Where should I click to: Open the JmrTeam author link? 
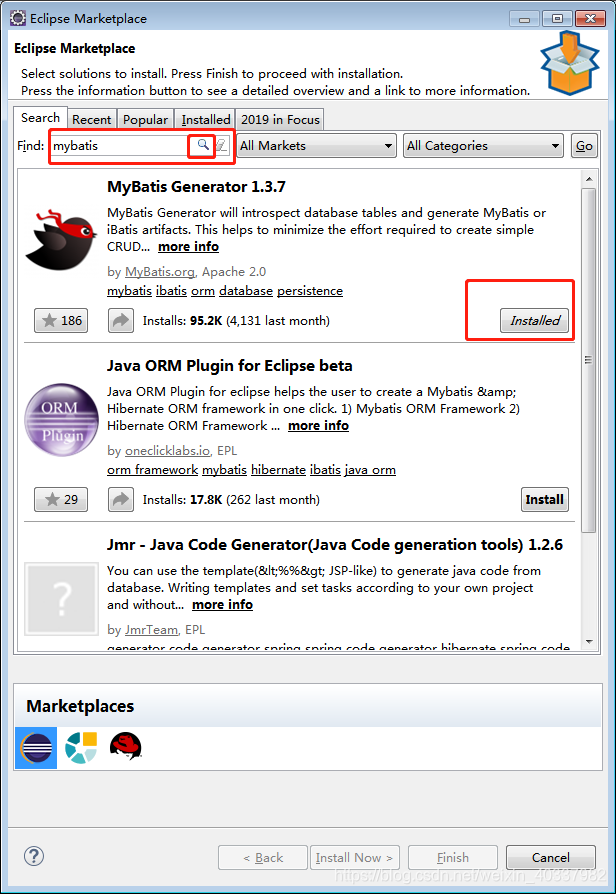tap(151, 630)
